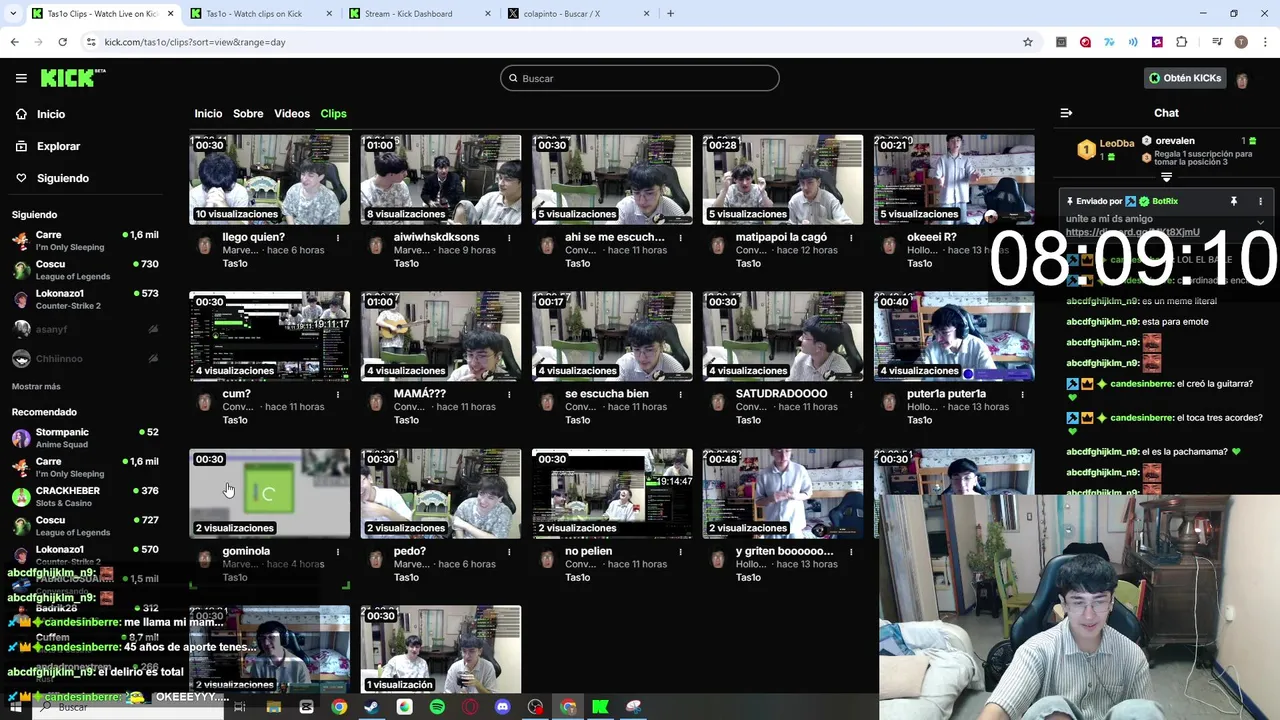Reload the page with refresh icon

pyautogui.click(x=62, y=42)
